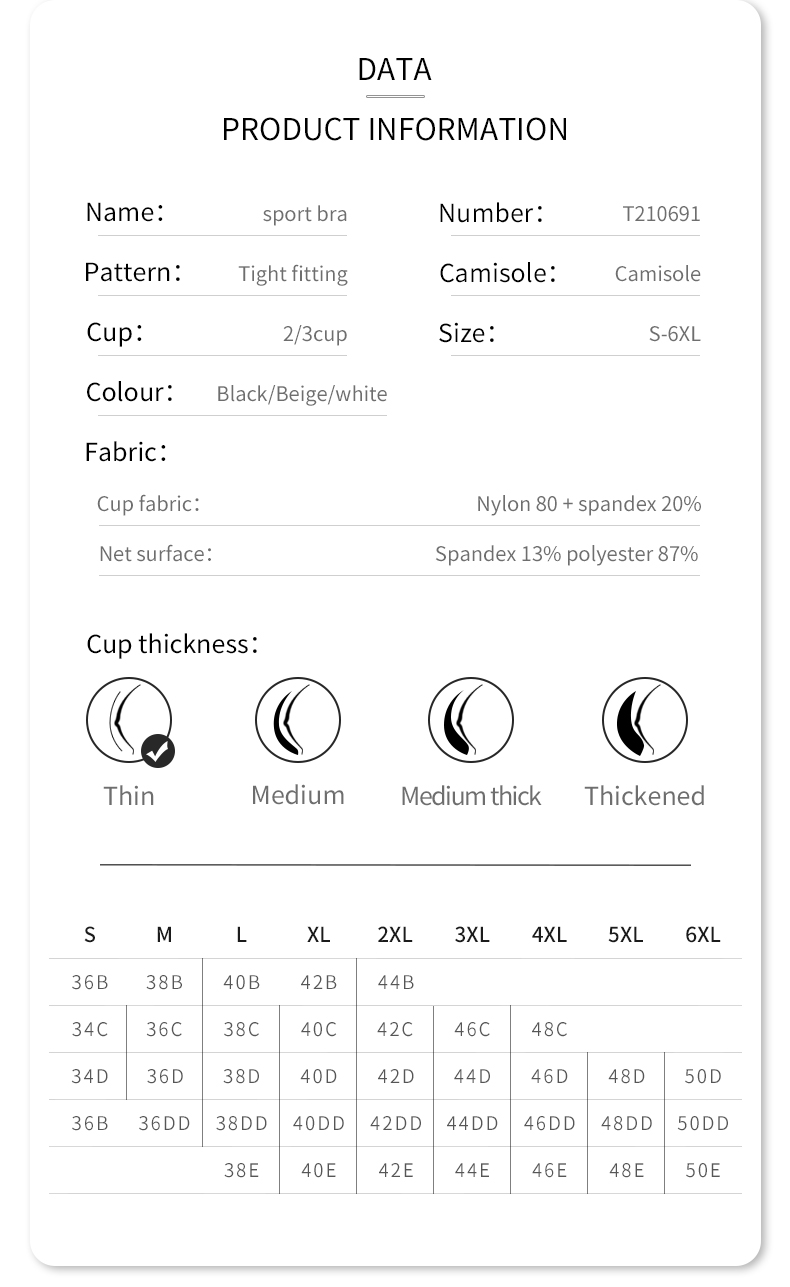Click the Thin cup thickness icon

coord(128,719)
